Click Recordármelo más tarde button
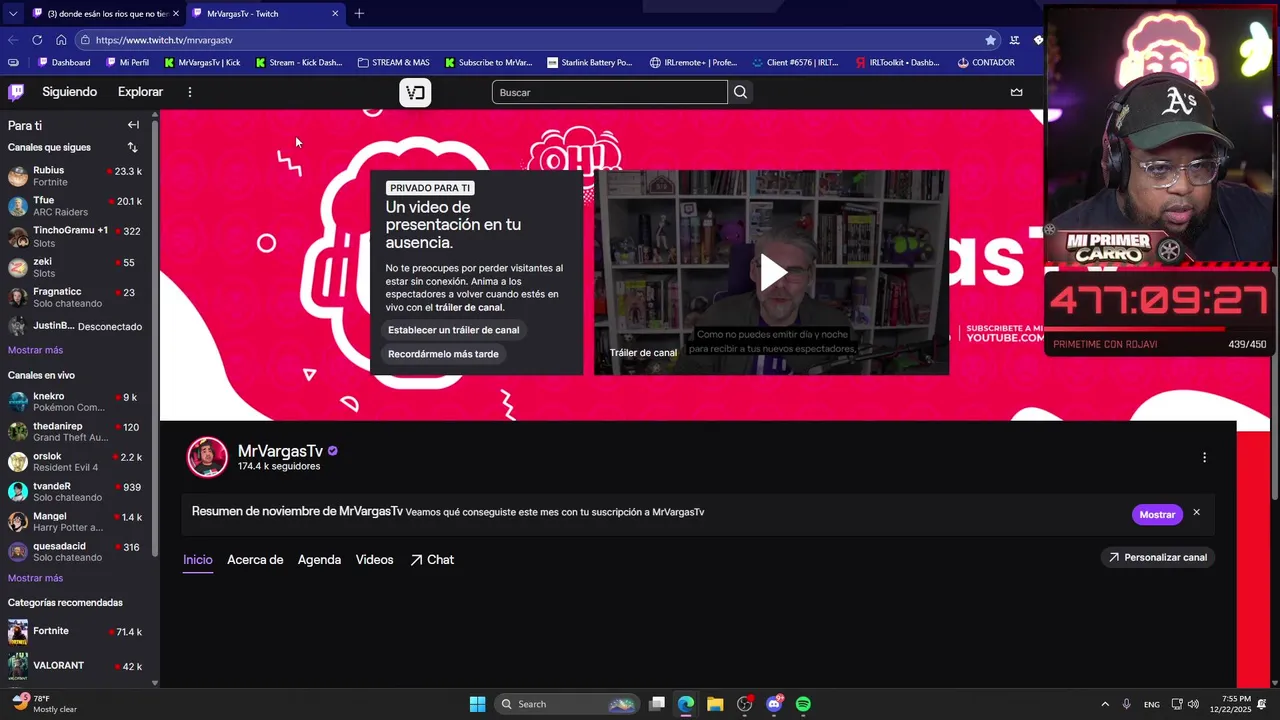The width and height of the screenshot is (1280, 720). click(x=443, y=354)
